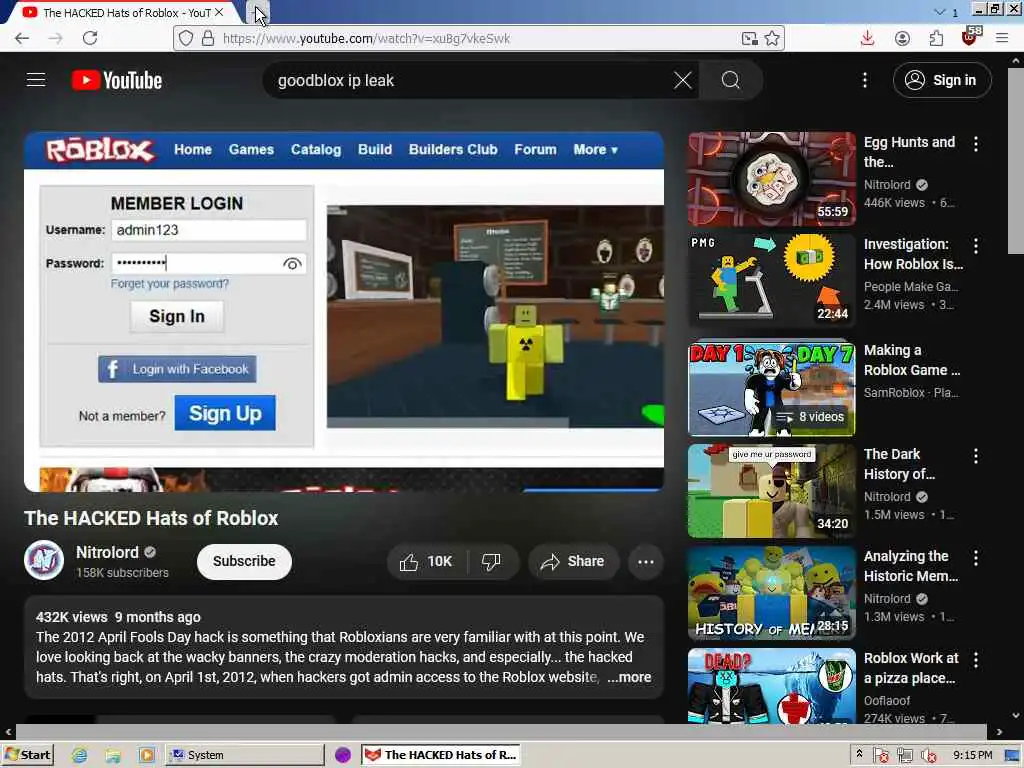Share this video
This screenshot has width=1024, height=768.
click(573, 562)
